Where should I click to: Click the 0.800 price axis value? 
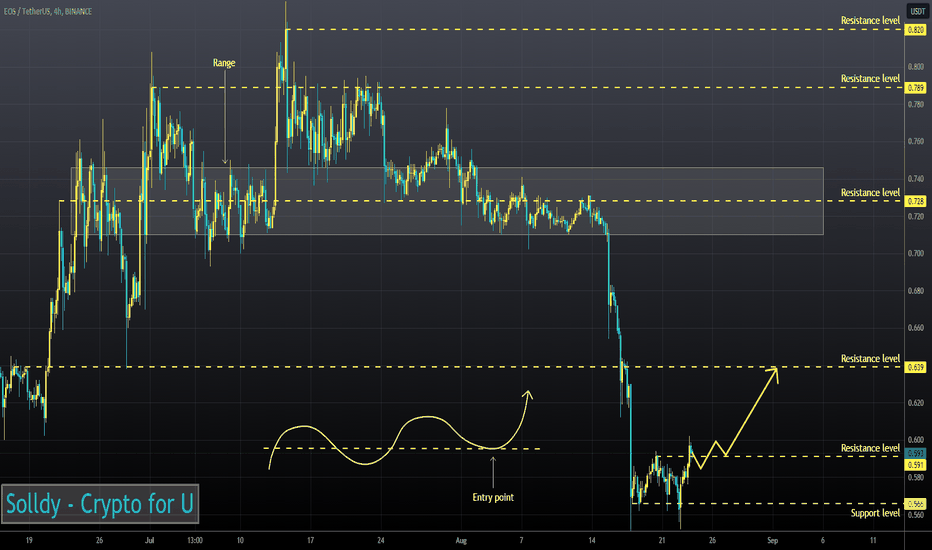click(915, 67)
